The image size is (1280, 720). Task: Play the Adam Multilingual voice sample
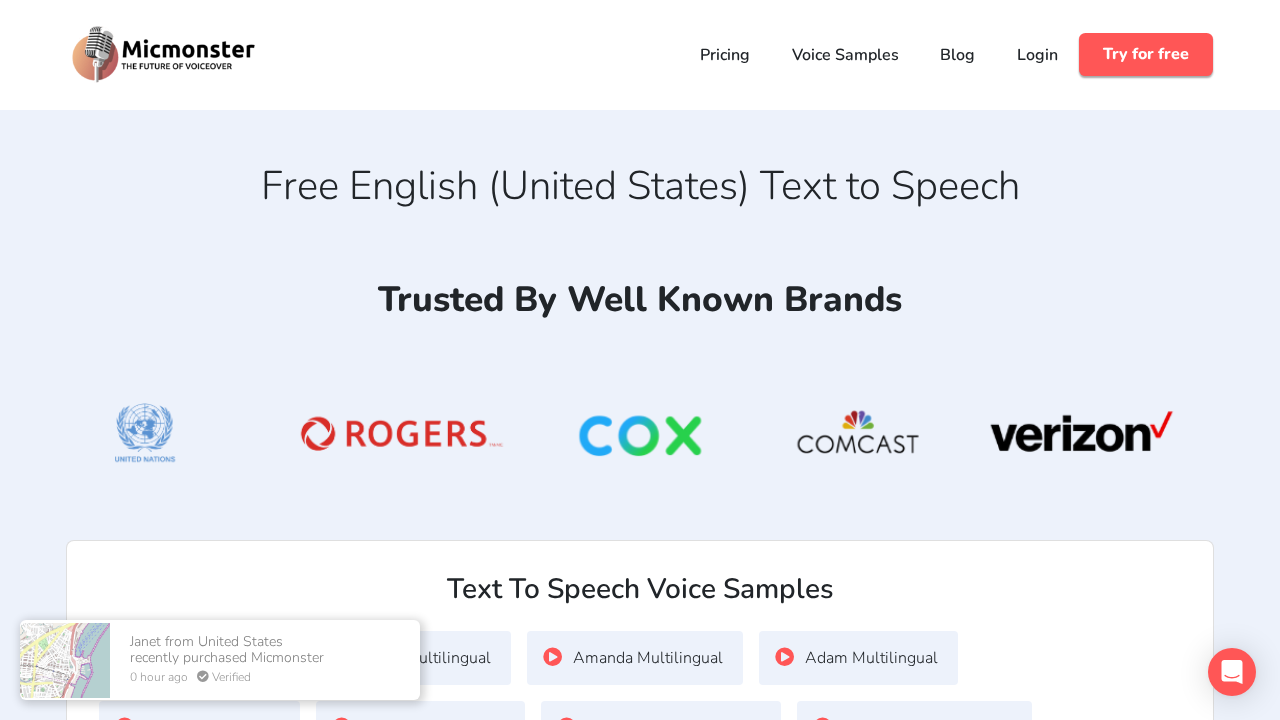pos(785,657)
